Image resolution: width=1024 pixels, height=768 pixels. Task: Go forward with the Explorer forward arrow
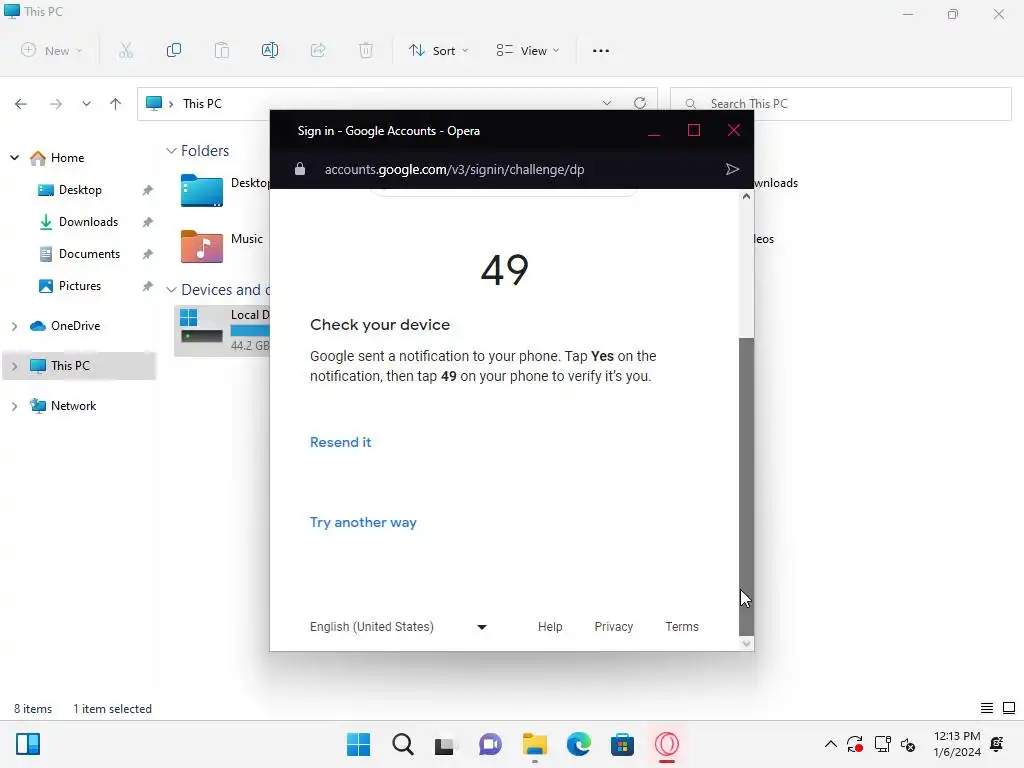pos(56,104)
